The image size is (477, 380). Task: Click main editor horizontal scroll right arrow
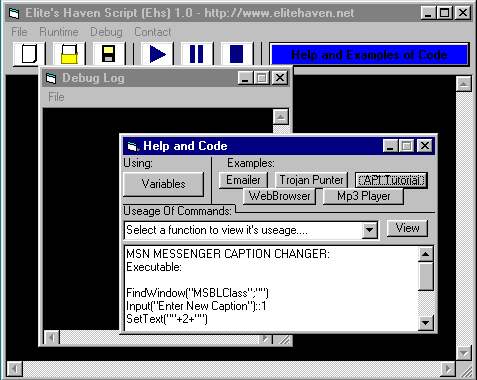448,369
